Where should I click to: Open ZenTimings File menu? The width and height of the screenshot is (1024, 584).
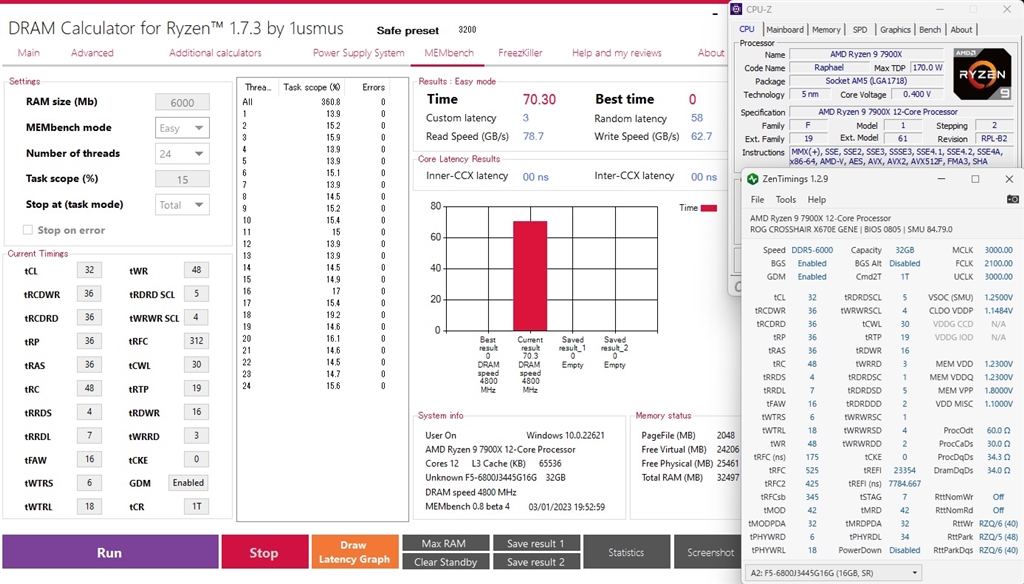758,199
